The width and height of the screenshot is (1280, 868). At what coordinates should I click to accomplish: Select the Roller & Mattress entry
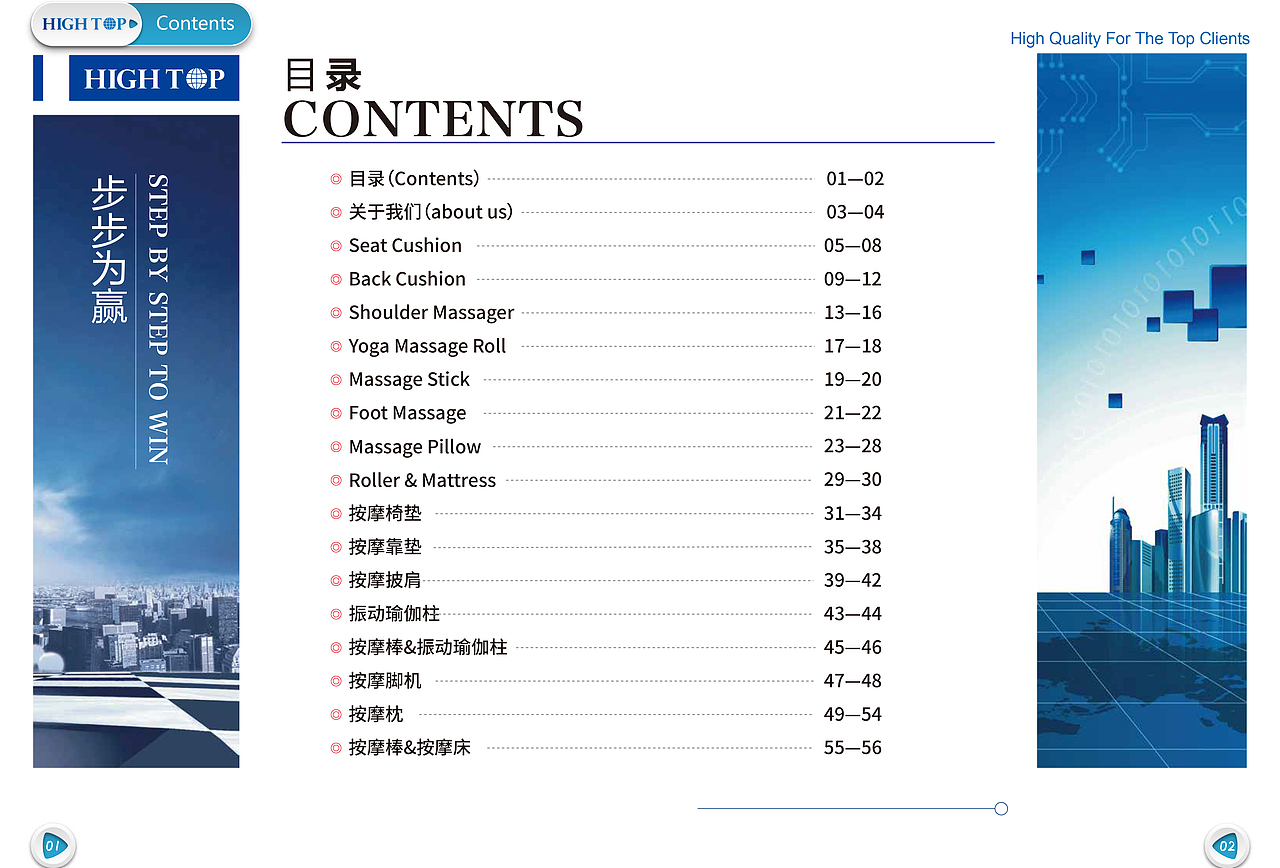422,480
